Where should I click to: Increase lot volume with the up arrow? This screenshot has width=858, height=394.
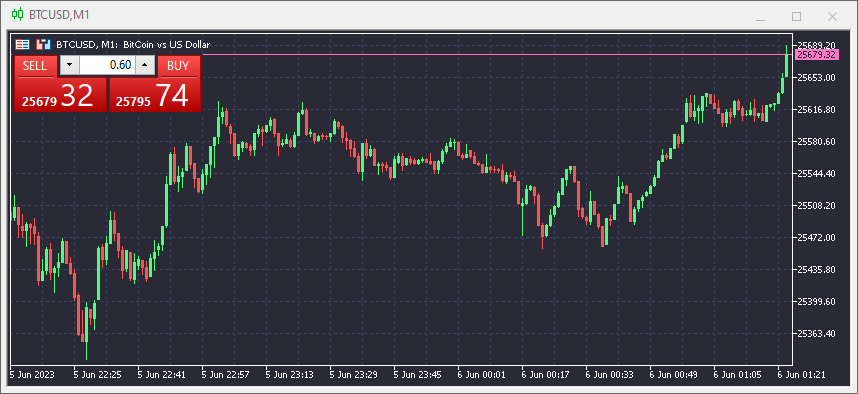pos(144,66)
